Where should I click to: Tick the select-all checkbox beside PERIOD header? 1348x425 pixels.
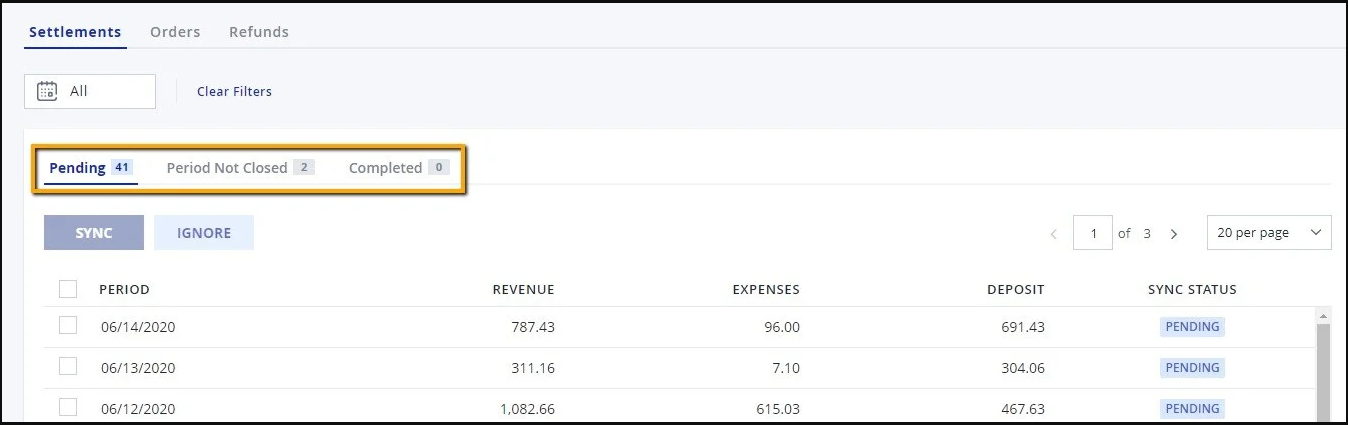point(68,289)
